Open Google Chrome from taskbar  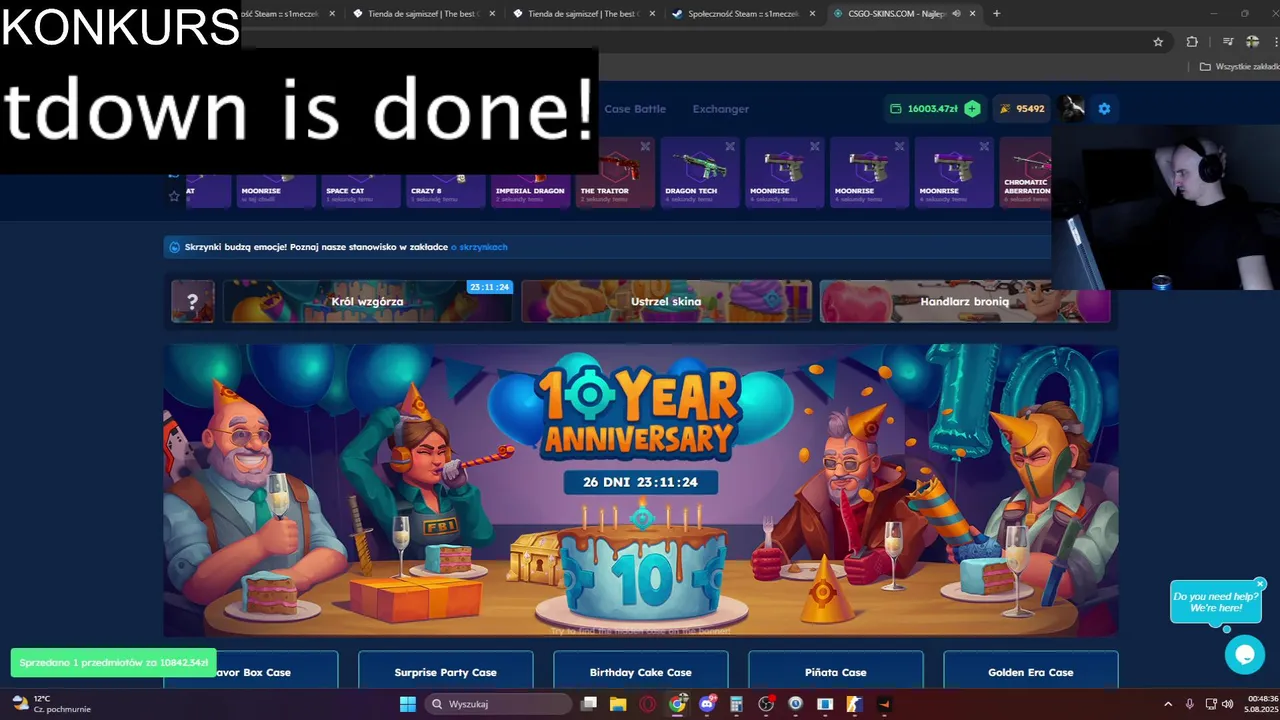tap(678, 704)
